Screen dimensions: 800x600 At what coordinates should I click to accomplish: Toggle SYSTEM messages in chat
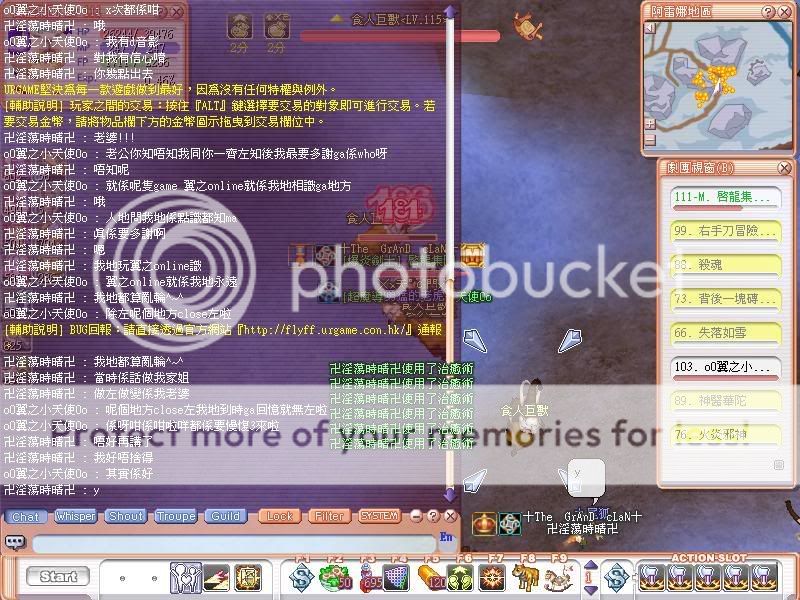(x=379, y=516)
